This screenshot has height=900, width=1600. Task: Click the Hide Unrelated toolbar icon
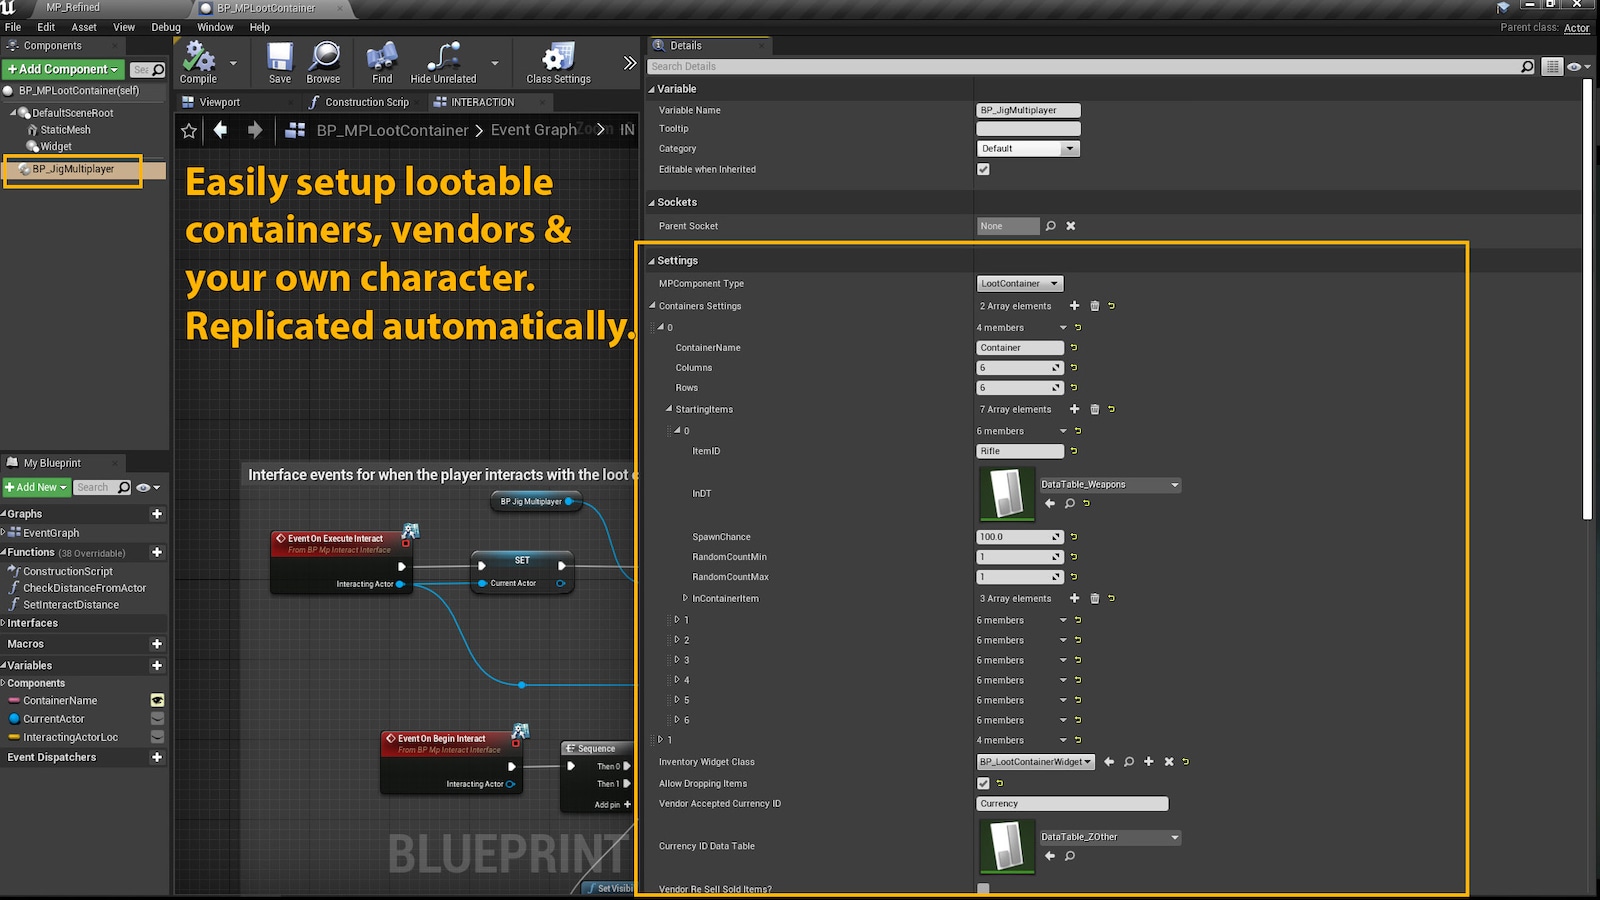pyautogui.click(x=443, y=62)
